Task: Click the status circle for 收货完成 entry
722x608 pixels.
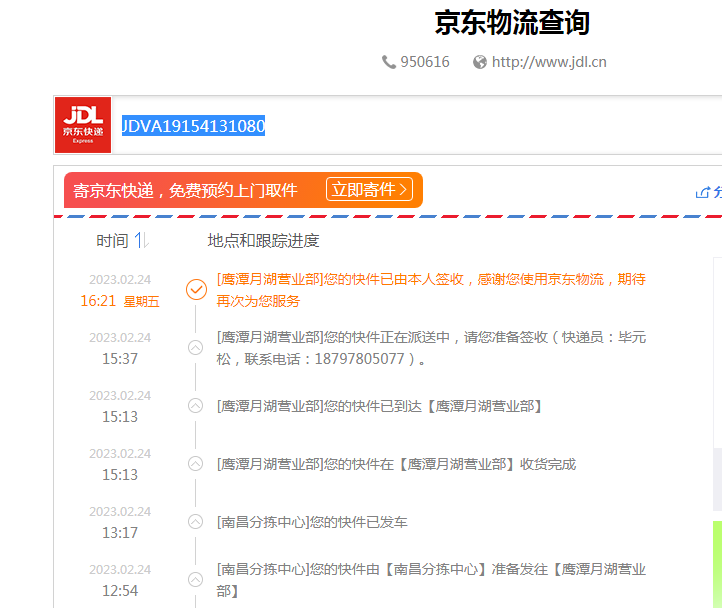Action: coord(196,463)
